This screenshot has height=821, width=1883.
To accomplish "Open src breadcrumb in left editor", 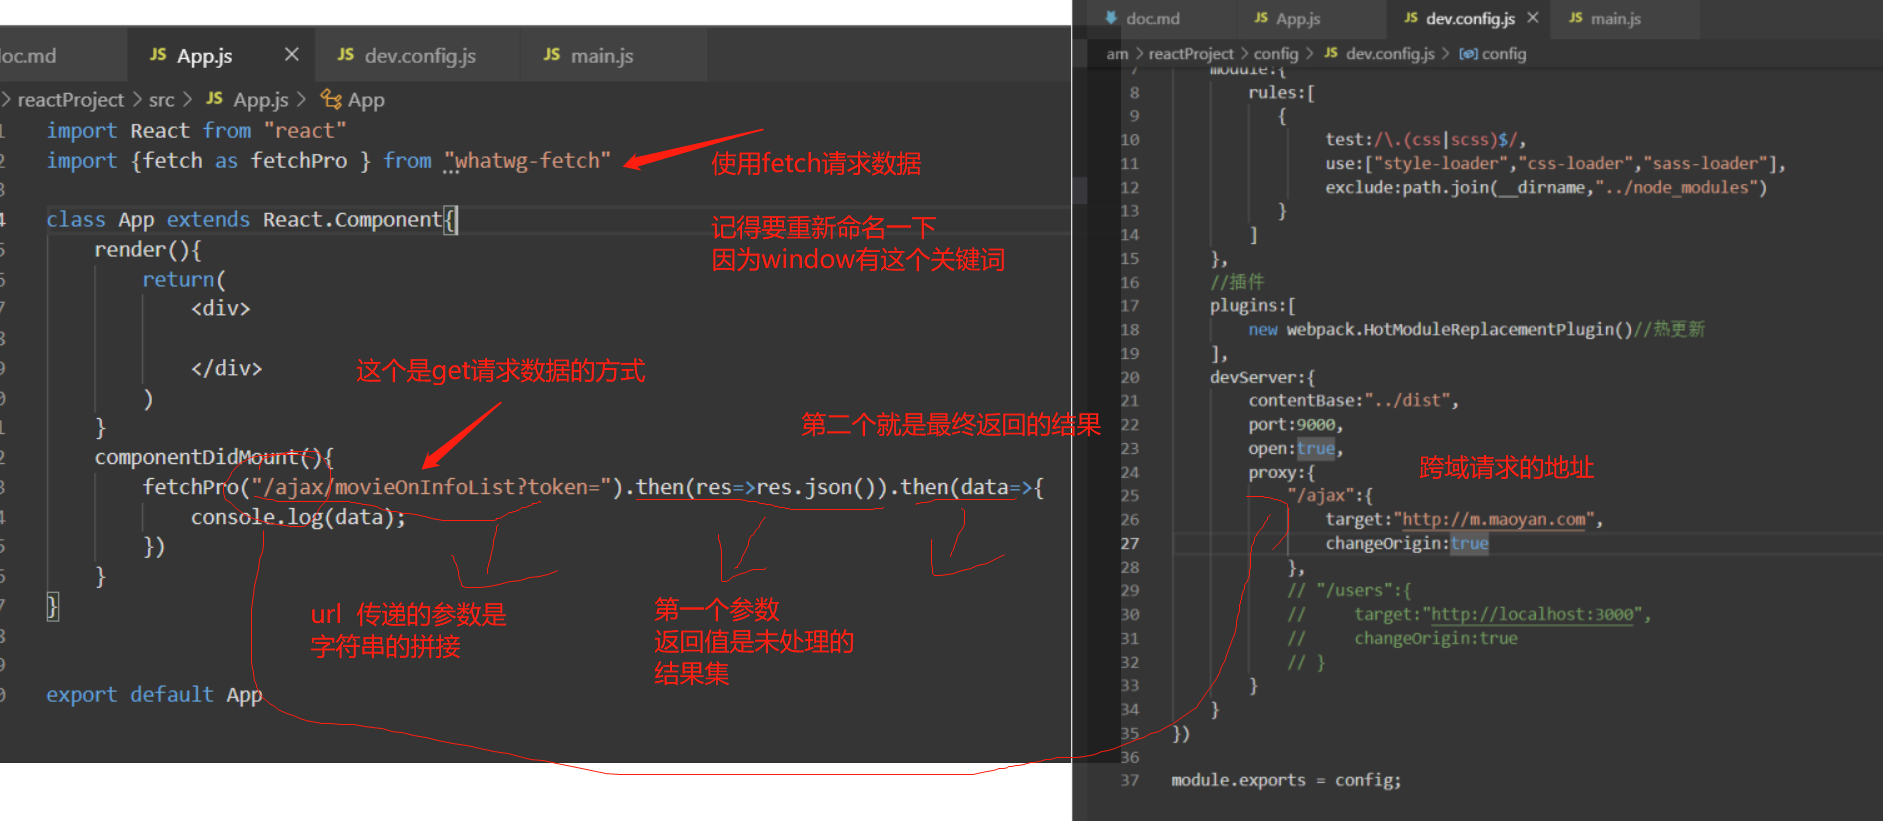I will [161, 100].
